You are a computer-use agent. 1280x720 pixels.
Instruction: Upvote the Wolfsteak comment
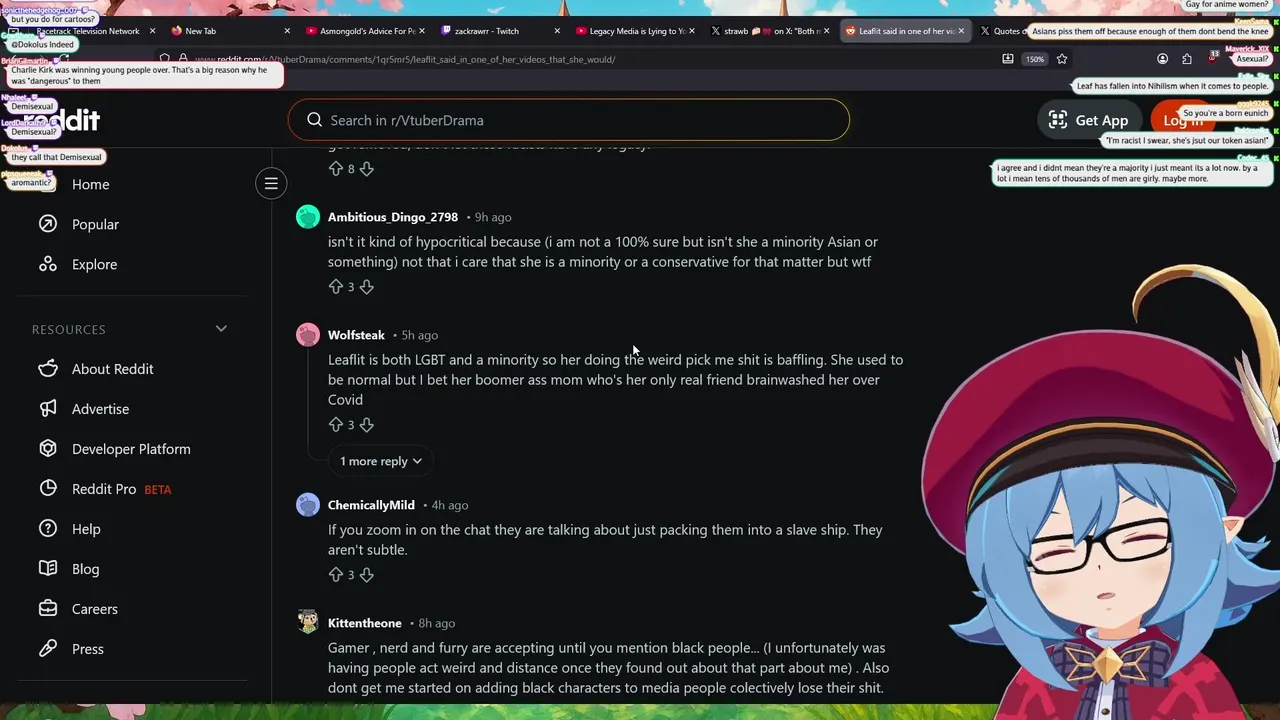[336, 425]
